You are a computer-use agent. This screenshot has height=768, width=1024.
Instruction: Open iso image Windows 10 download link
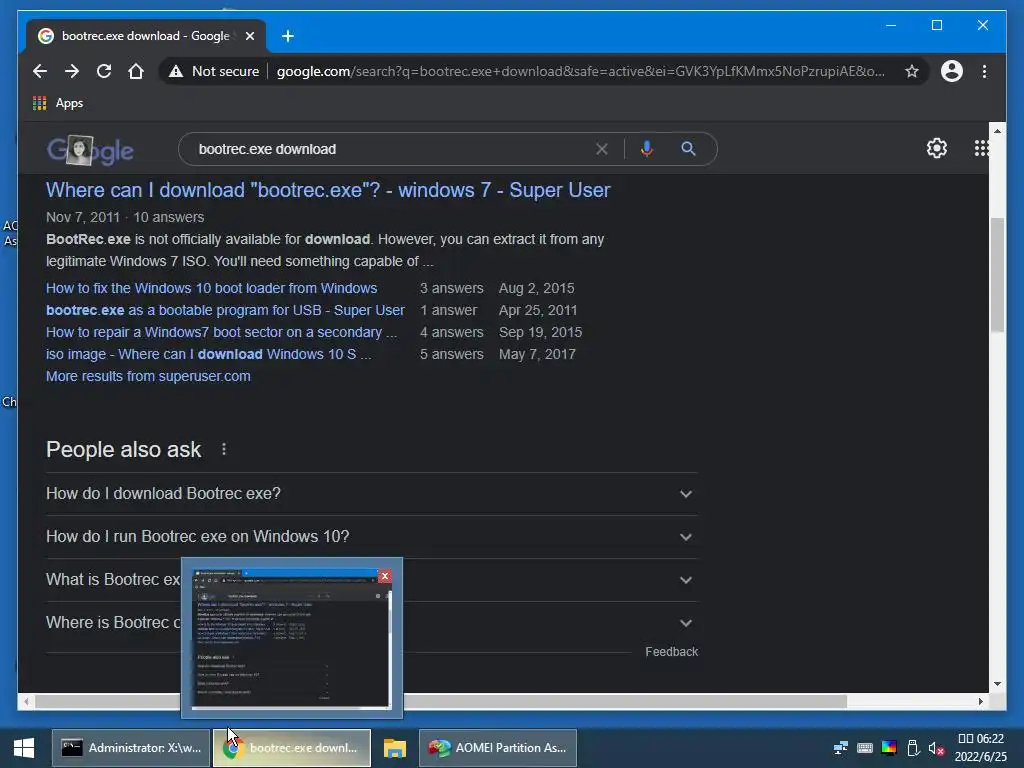[x=208, y=354]
